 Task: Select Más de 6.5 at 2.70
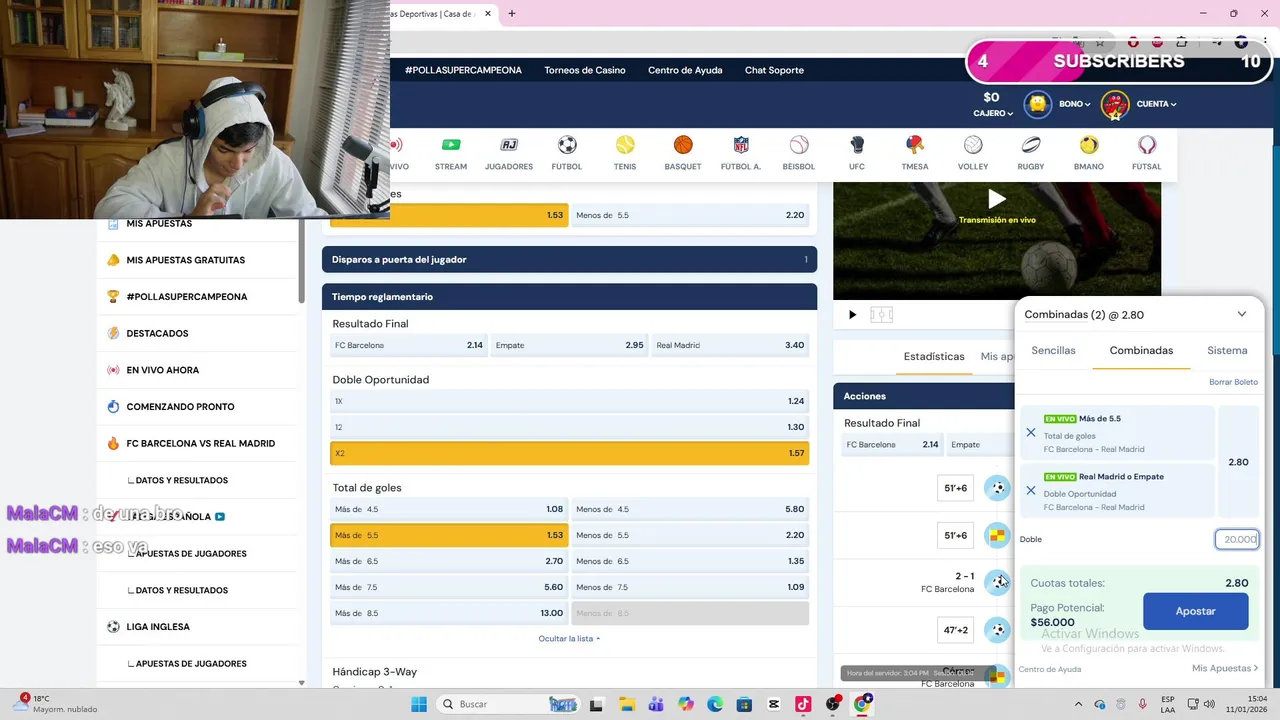click(x=449, y=561)
